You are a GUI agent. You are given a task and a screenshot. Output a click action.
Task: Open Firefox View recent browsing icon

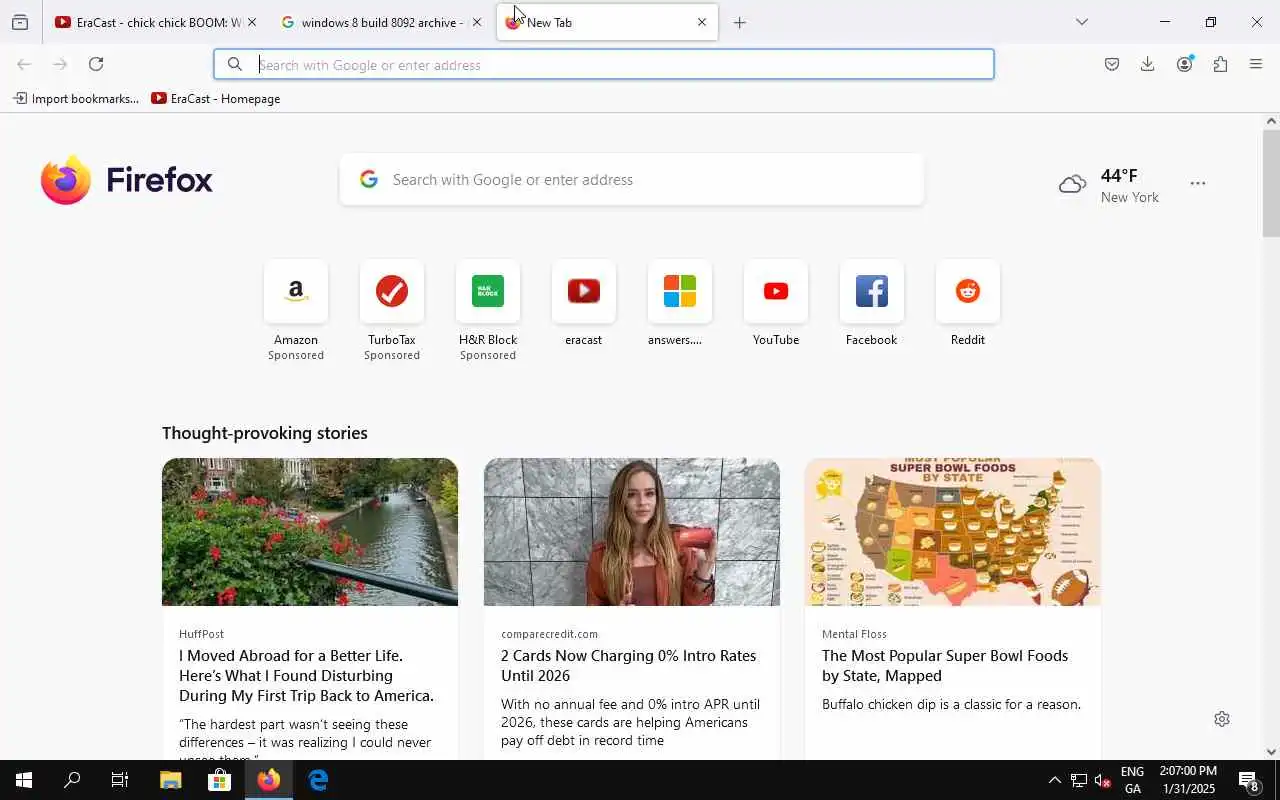(x=20, y=22)
